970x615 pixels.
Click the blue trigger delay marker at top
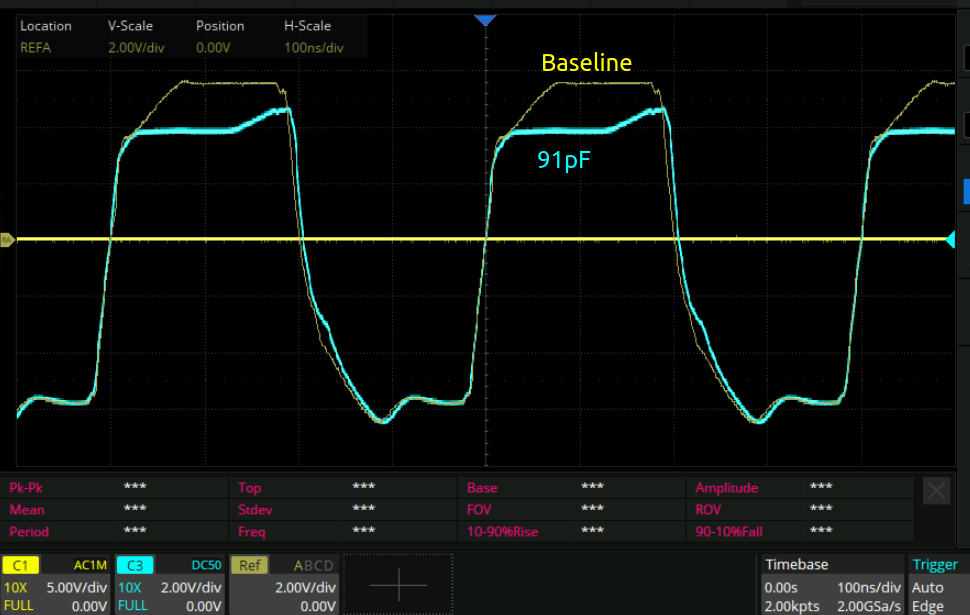click(485, 20)
